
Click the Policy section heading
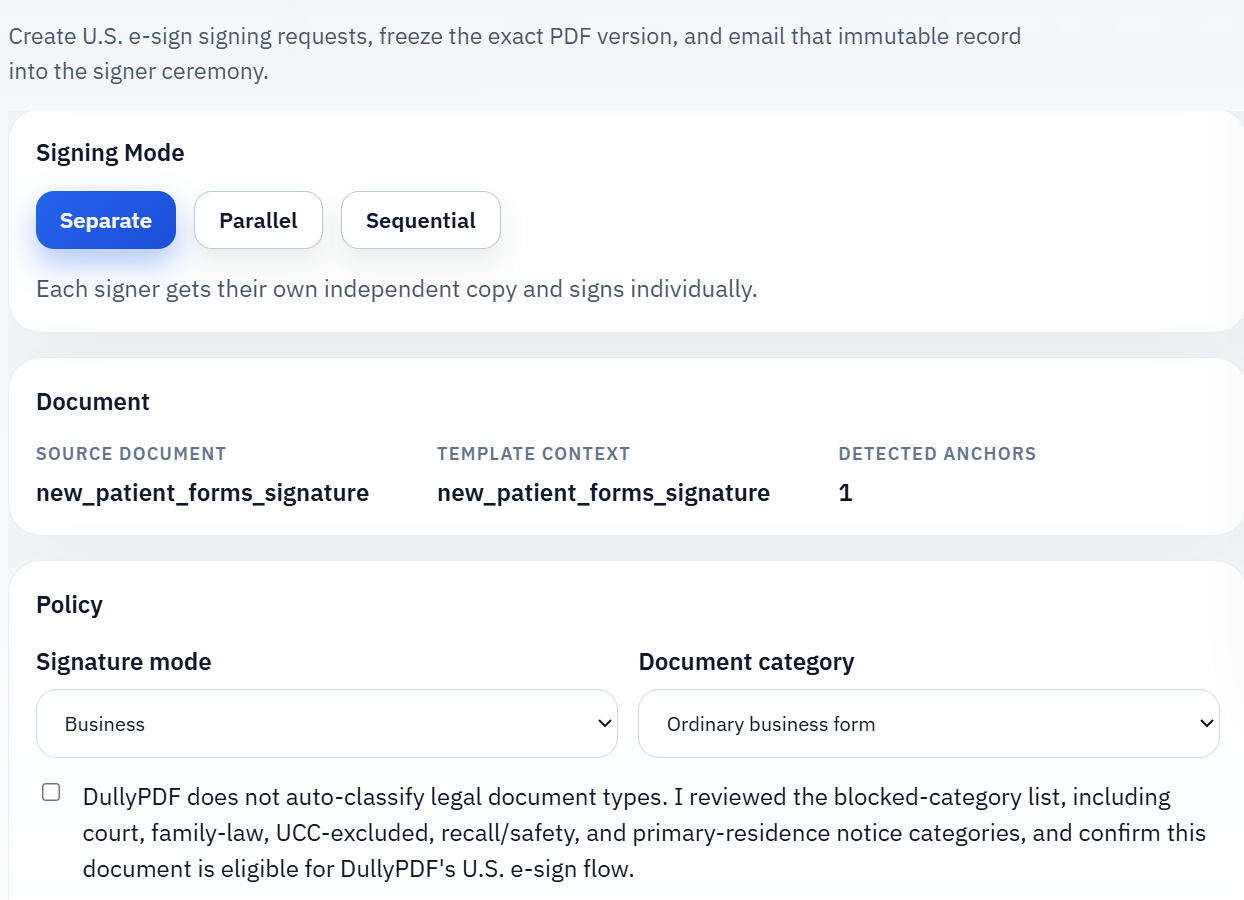[69, 604]
